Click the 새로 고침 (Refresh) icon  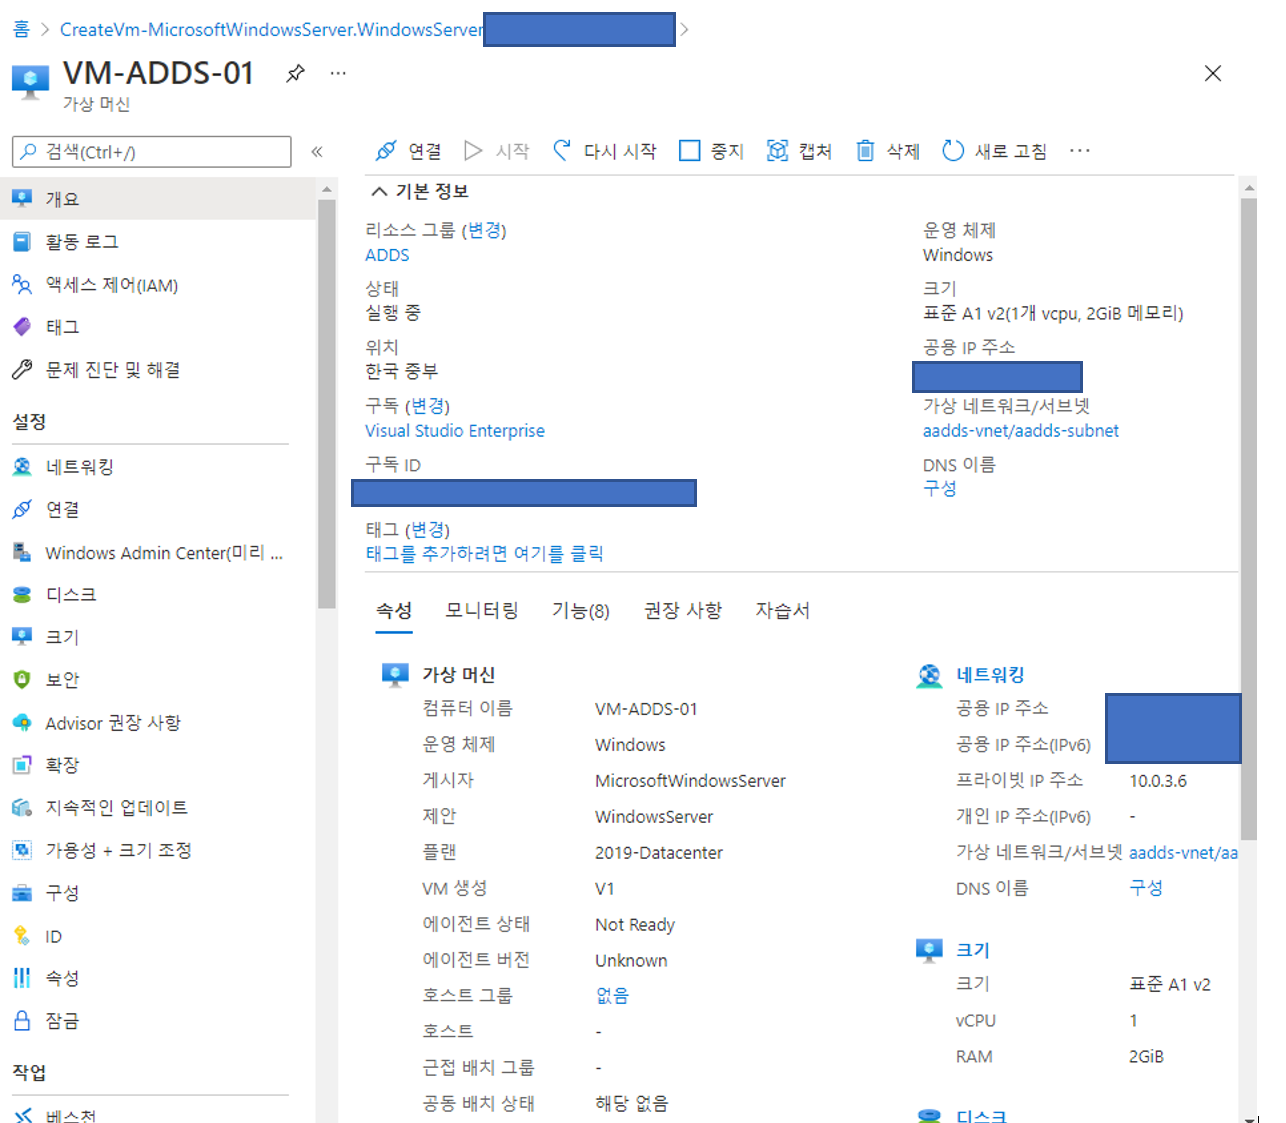[x=953, y=151]
